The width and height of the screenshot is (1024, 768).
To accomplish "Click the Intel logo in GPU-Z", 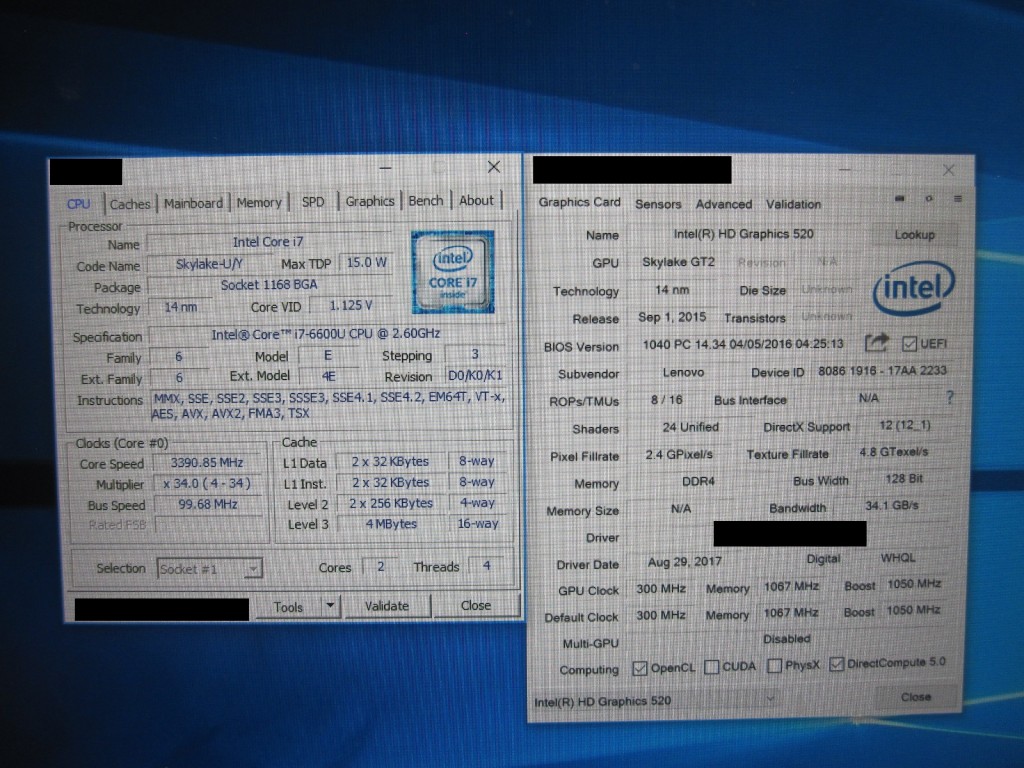I will coord(914,287).
